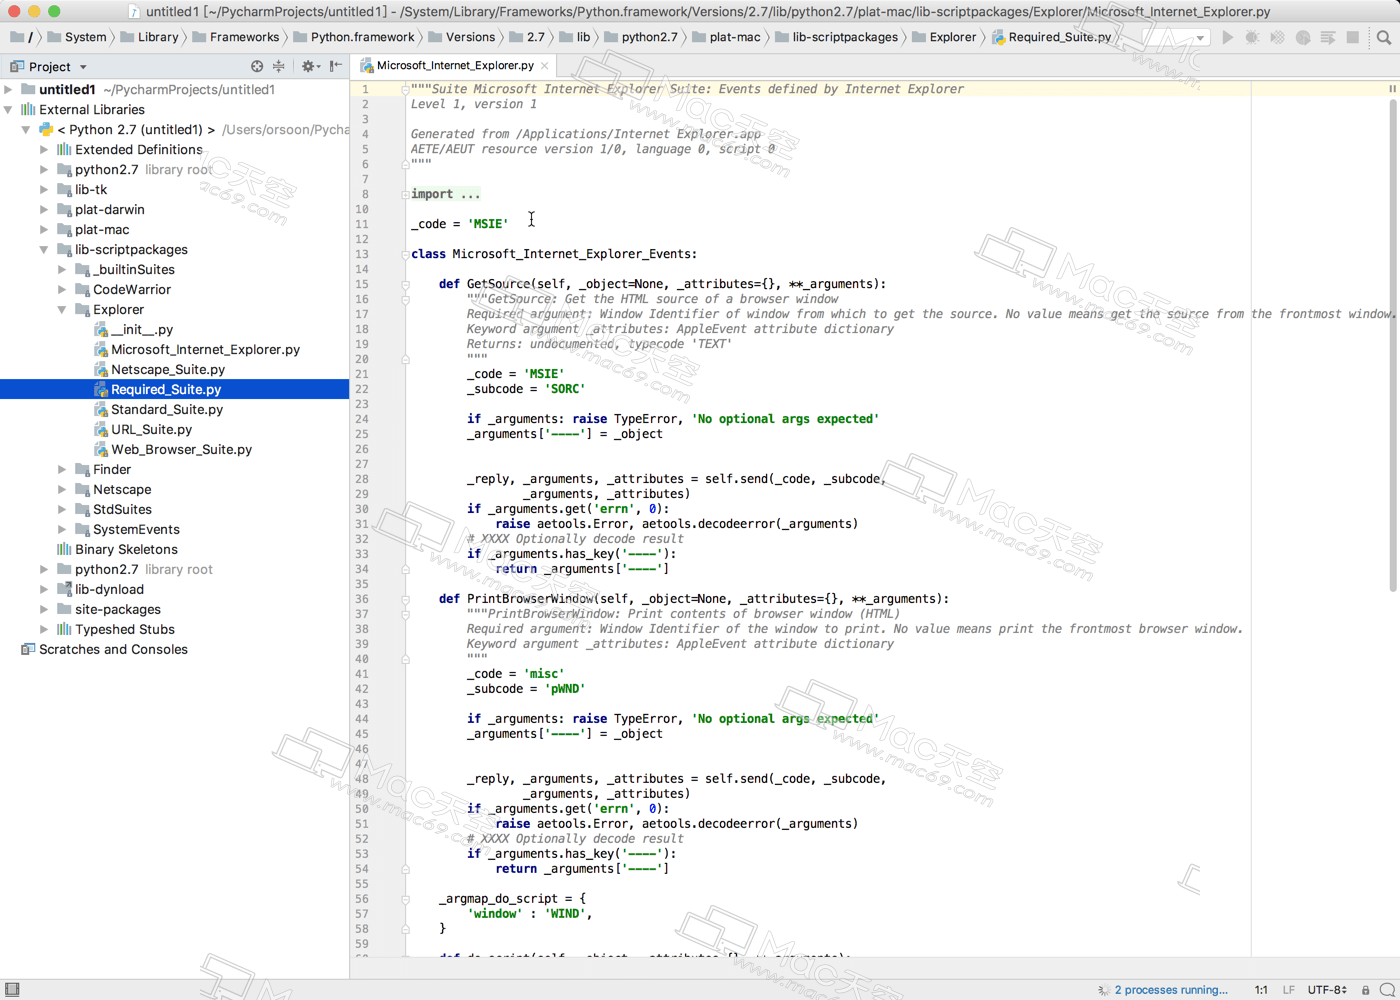Image resolution: width=1400 pixels, height=1000 pixels.
Task: Open UTF-8 encoding selector
Action: [1327, 990]
